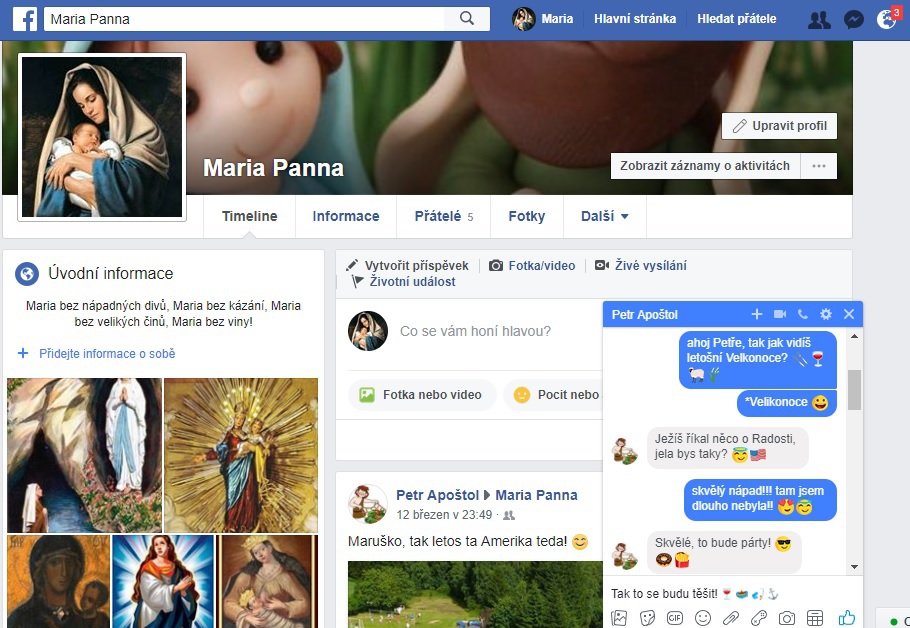Send a thumbs-up like in chat
910x628 pixels.
coord(847,618)
